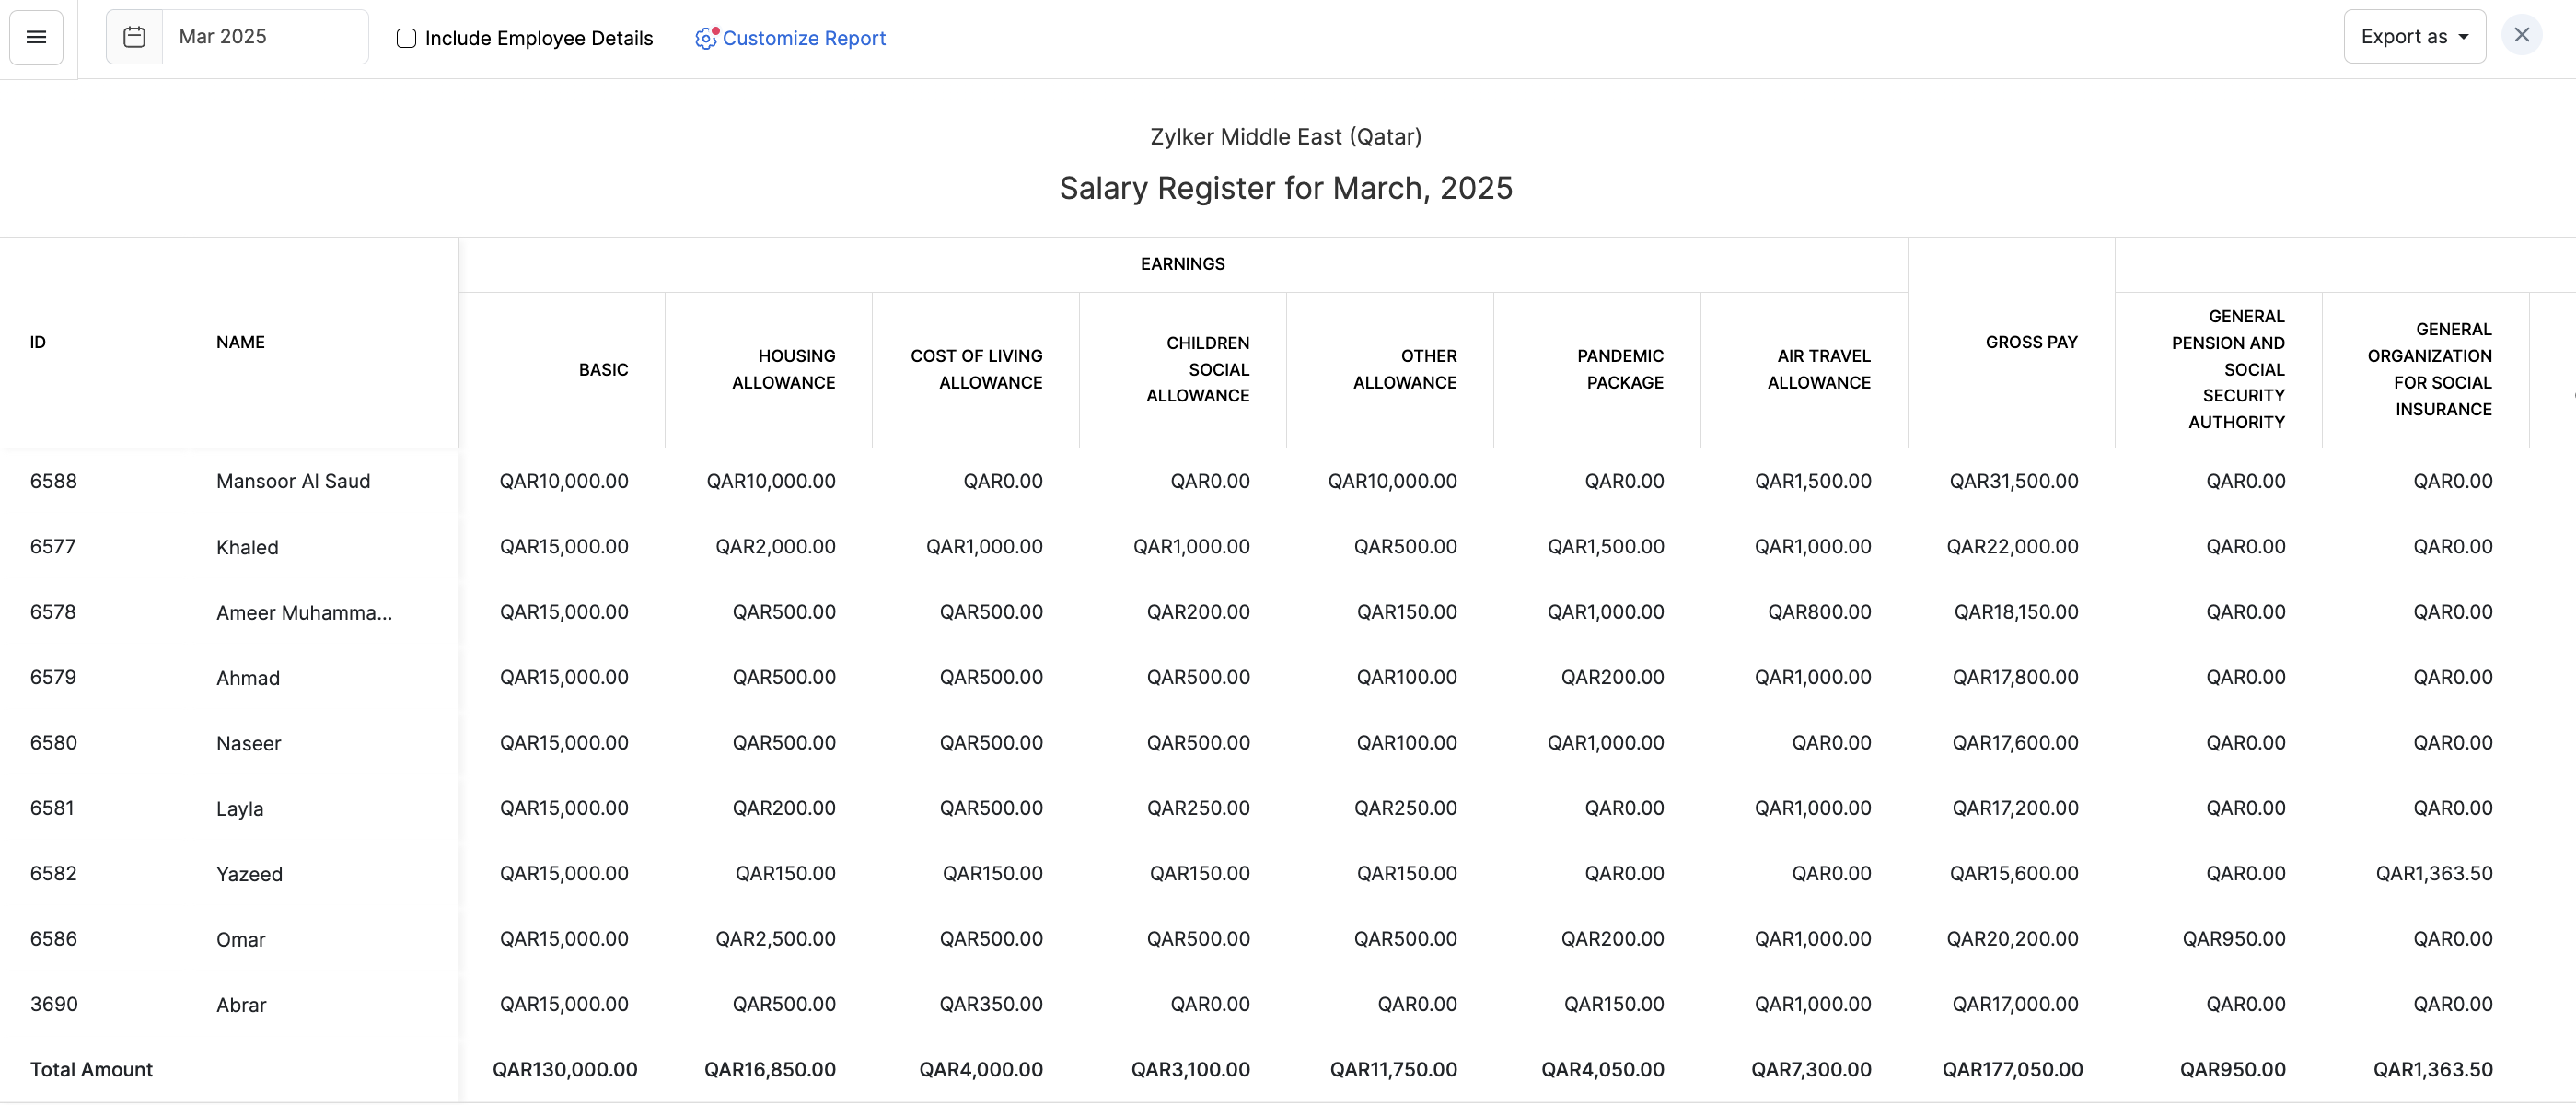
Task: Click the Air Travel Allowance header
Action: [x=1818, y=369]
